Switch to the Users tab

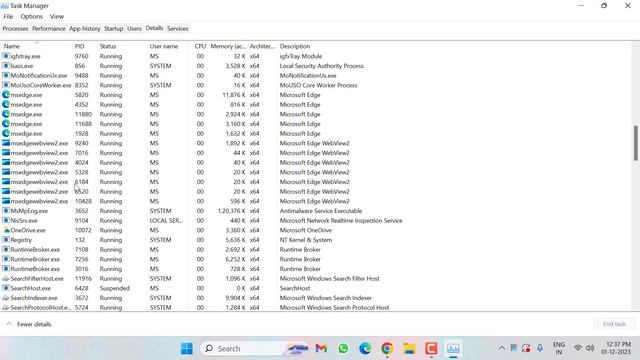pos(134,29)
